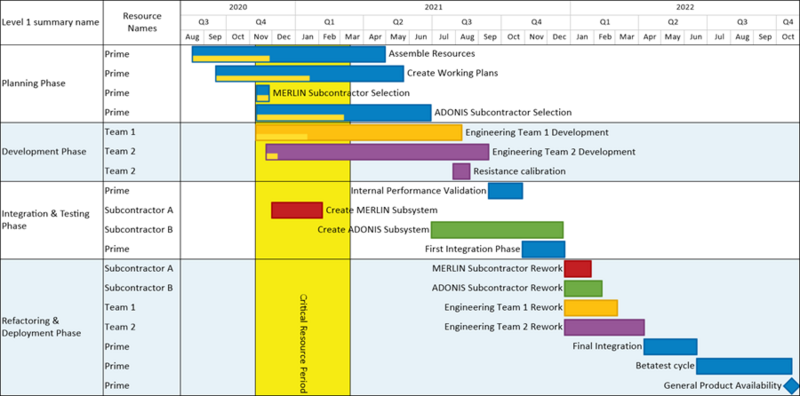Click the Create Working Plans label text

(452, 73)
